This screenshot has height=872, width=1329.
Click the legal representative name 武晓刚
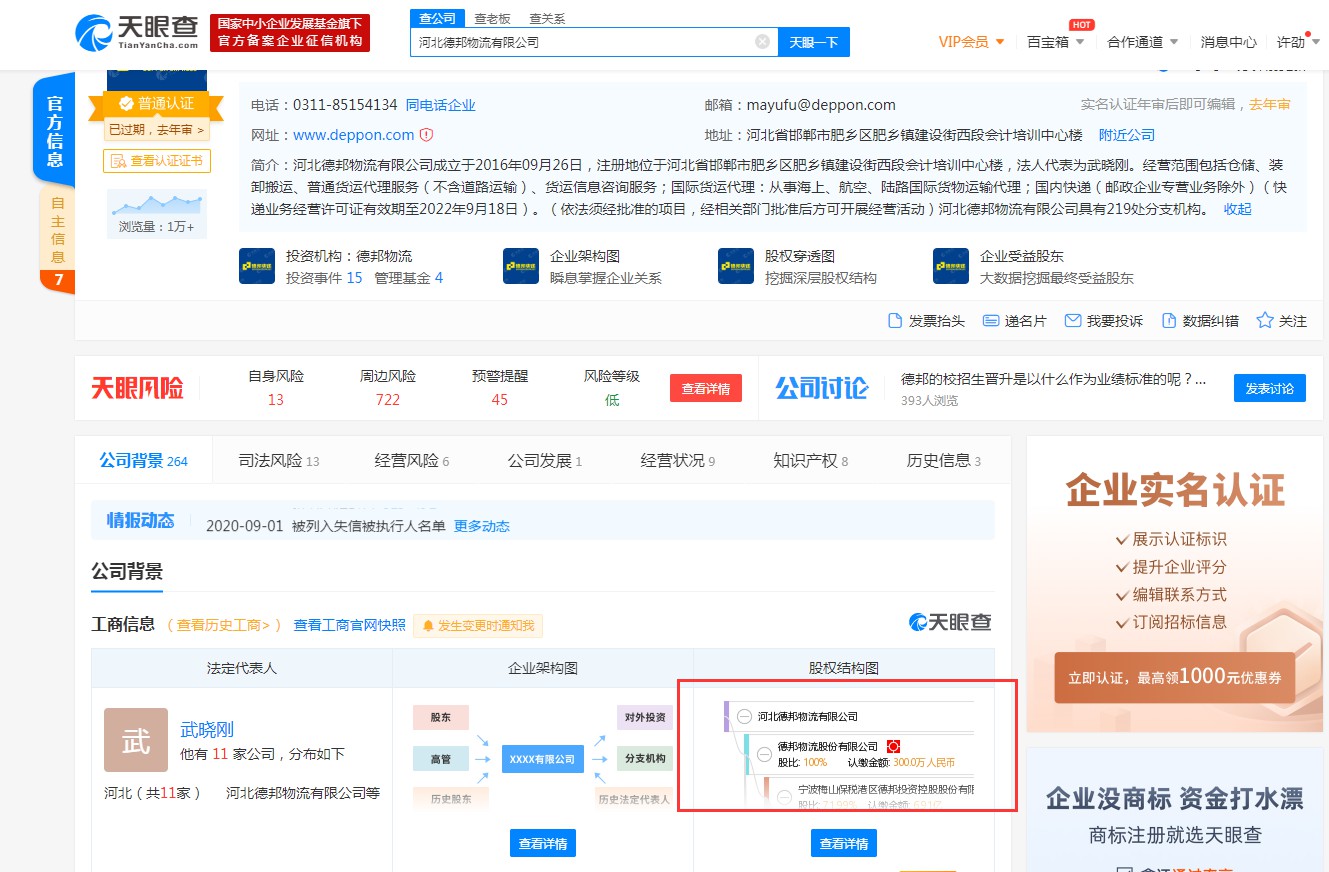pos(207,730)
